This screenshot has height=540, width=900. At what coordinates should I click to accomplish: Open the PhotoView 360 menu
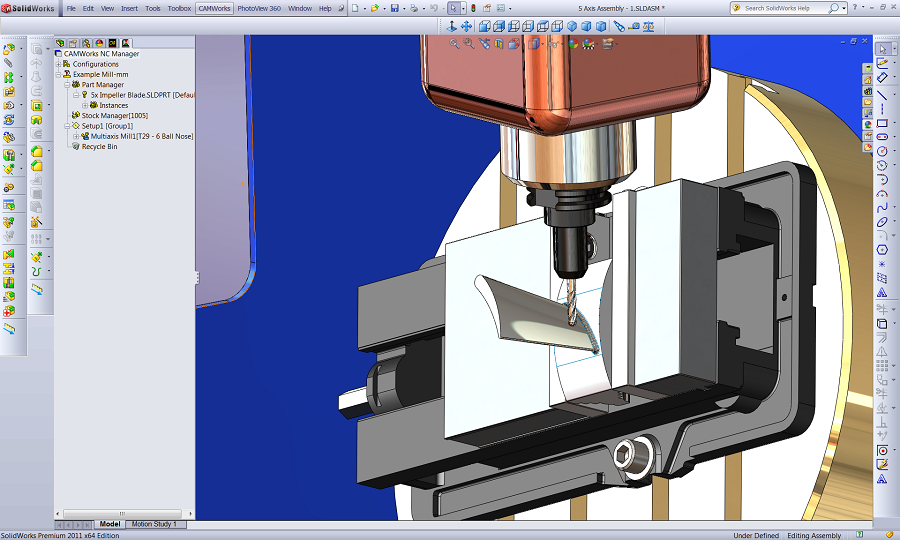259,8
